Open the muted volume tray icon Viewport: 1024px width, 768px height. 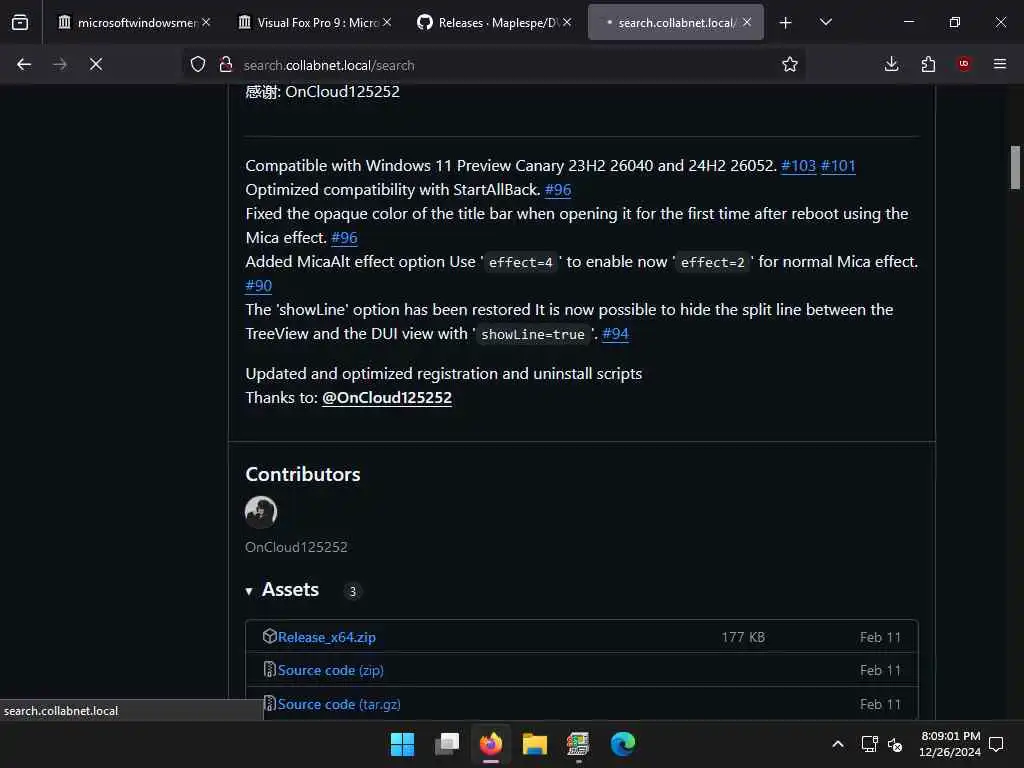coord(895,744)
